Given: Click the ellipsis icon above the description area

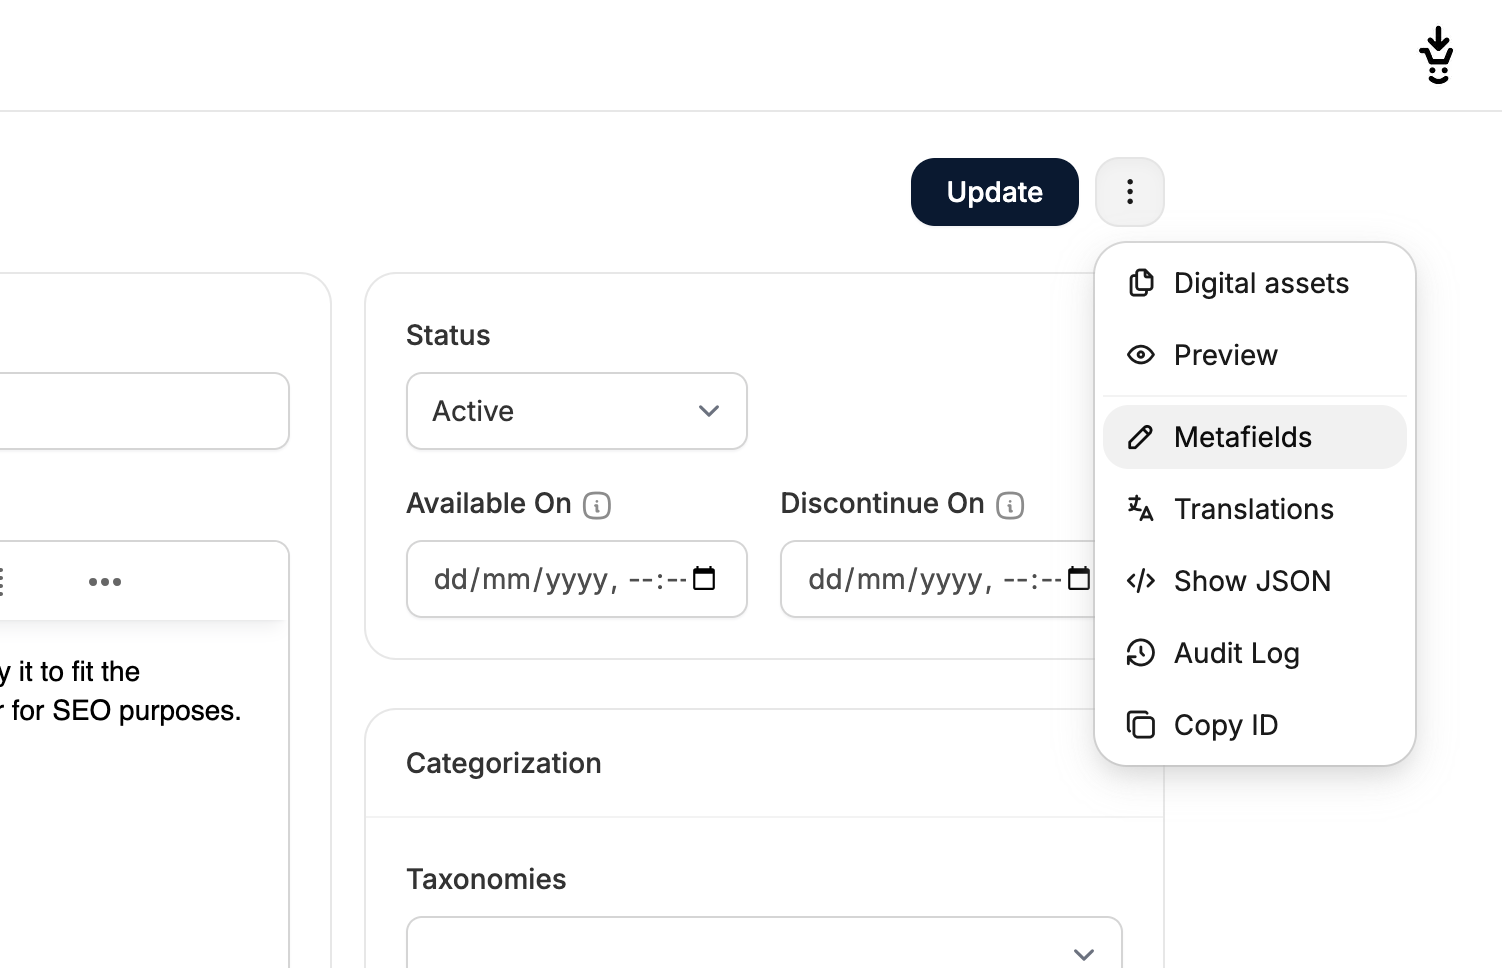Looking at the screenshot, I should pos(106,581).
